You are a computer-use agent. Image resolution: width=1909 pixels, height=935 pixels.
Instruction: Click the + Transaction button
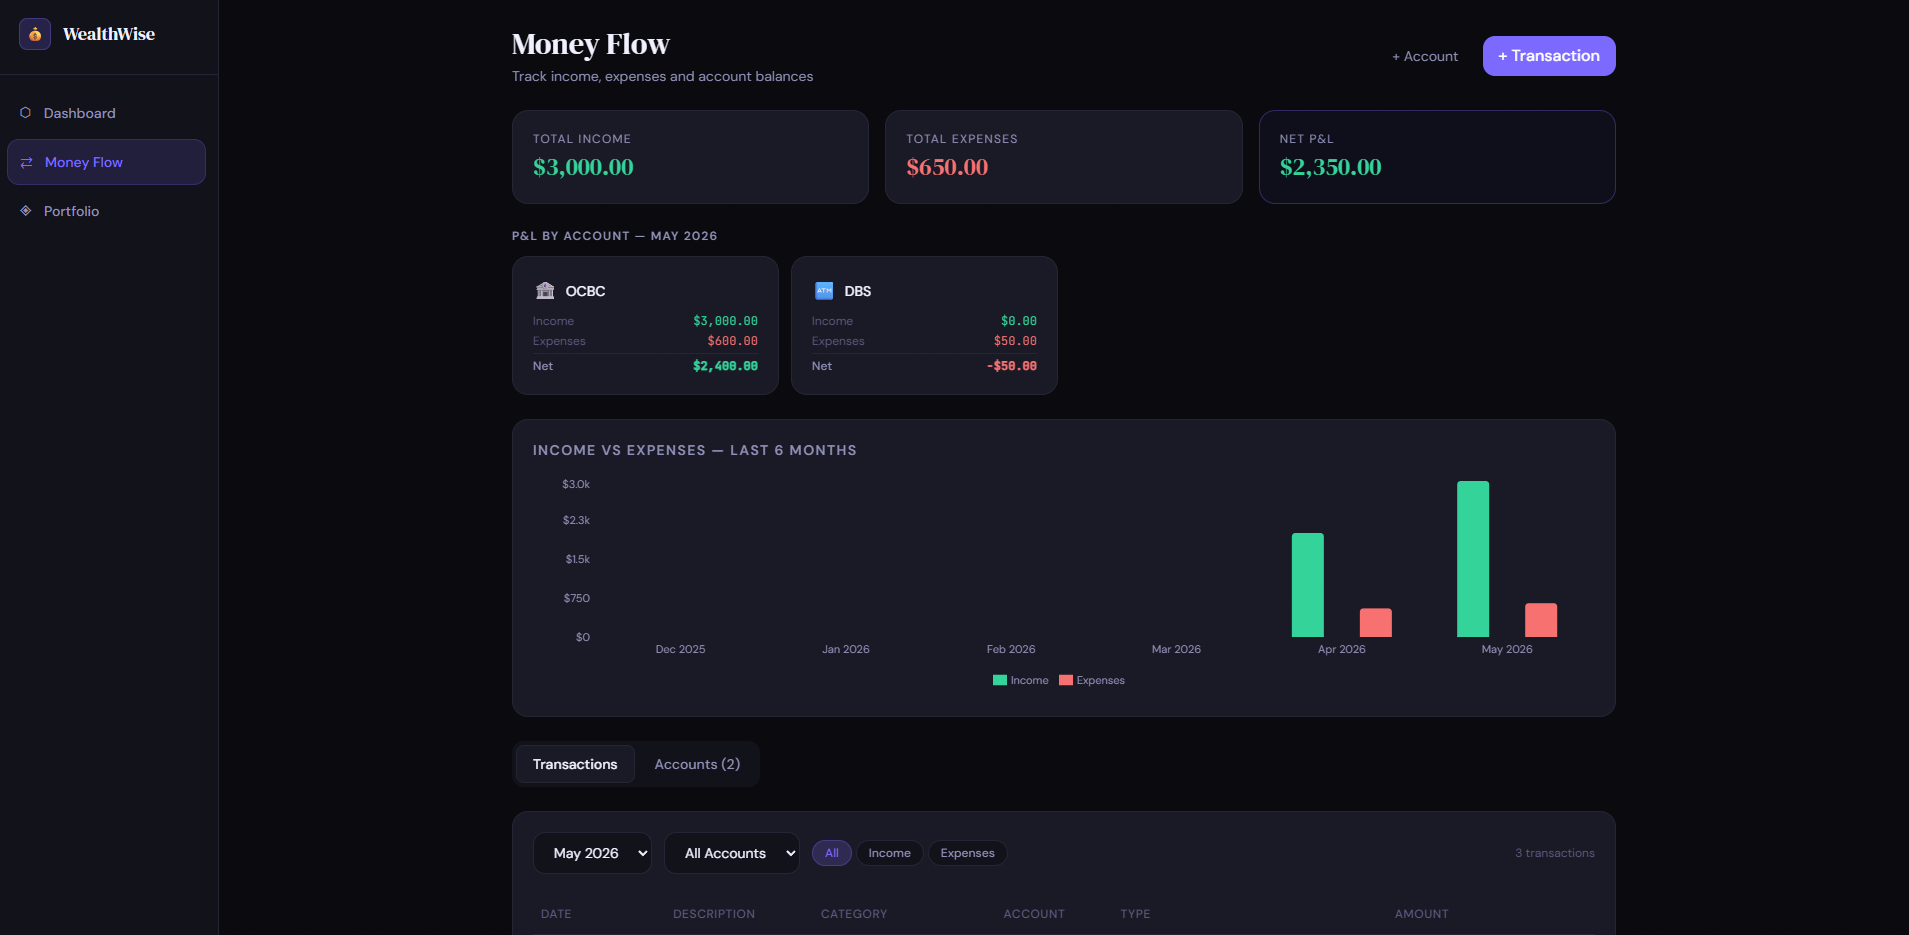(x=1549, y=56)
